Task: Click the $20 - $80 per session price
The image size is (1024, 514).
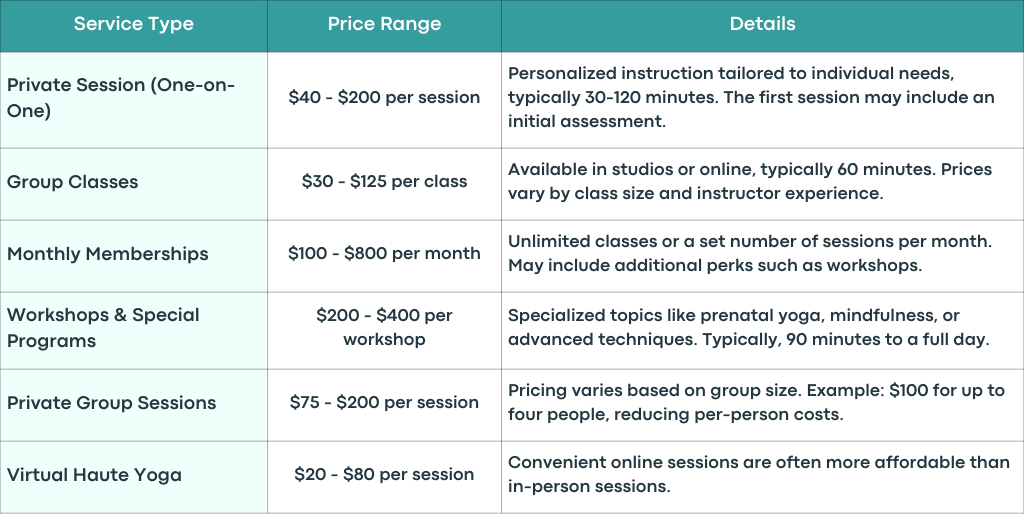Action: [384, 474]
